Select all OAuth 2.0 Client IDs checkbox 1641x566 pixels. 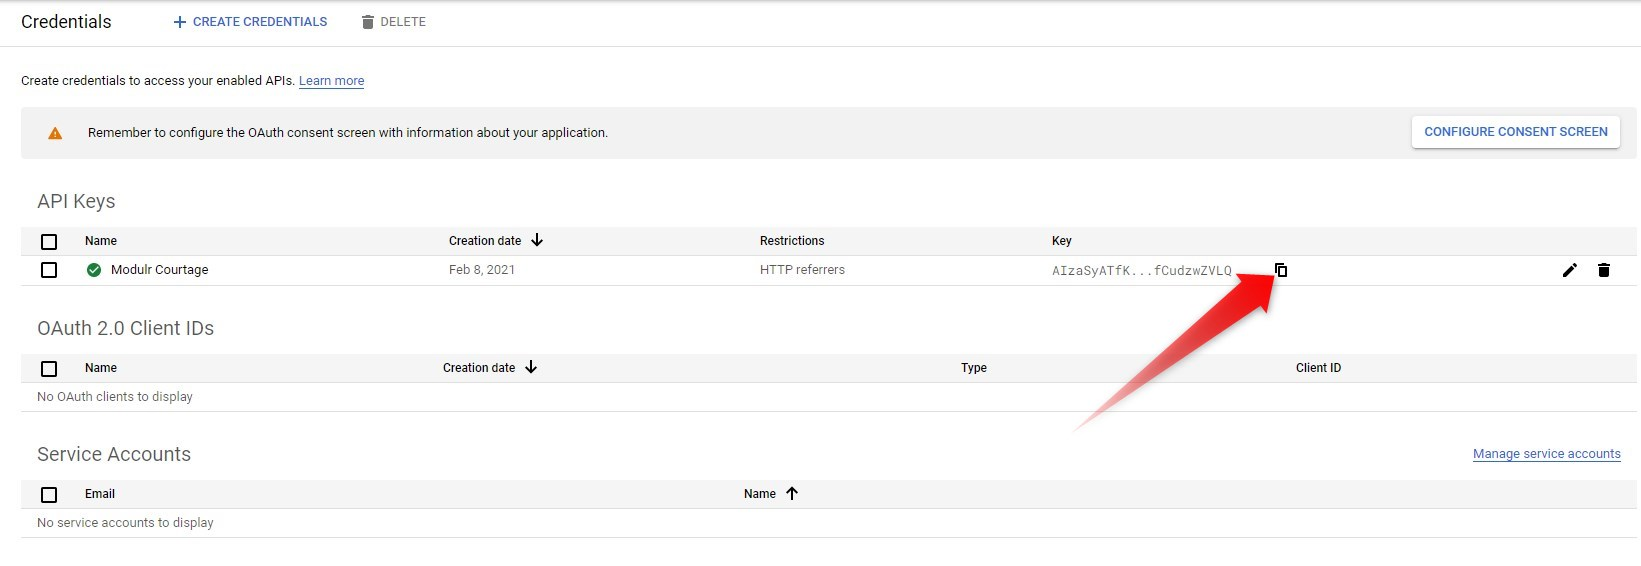tap(49, 369)
